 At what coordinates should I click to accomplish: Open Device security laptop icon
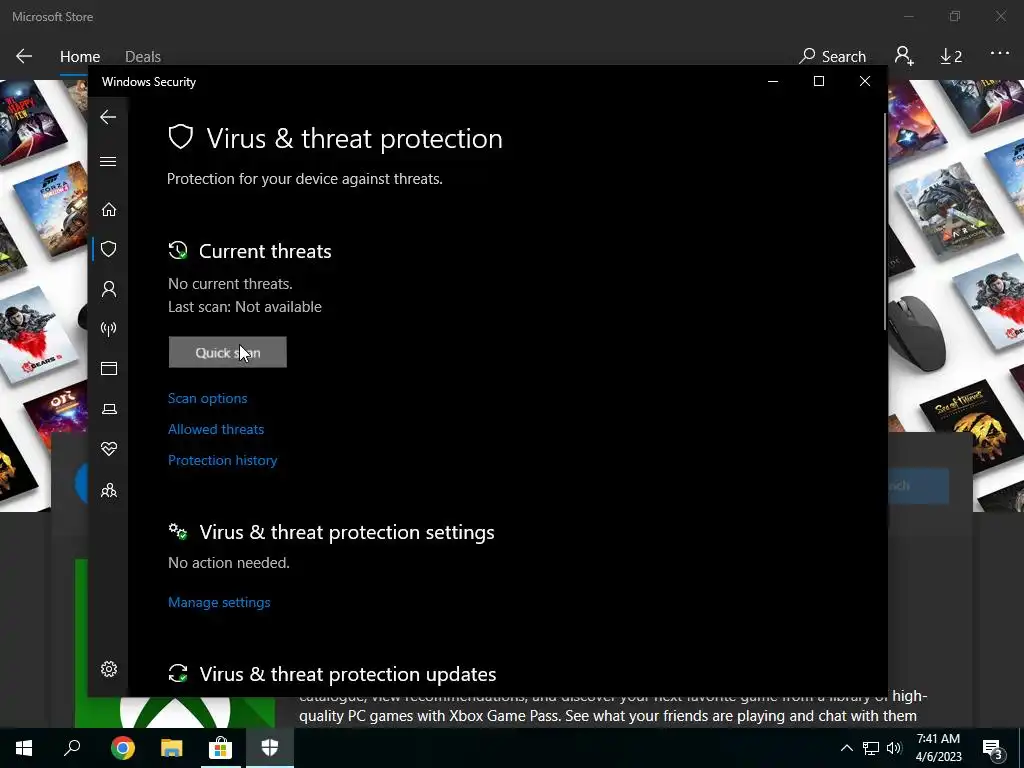tap(108, 409)
